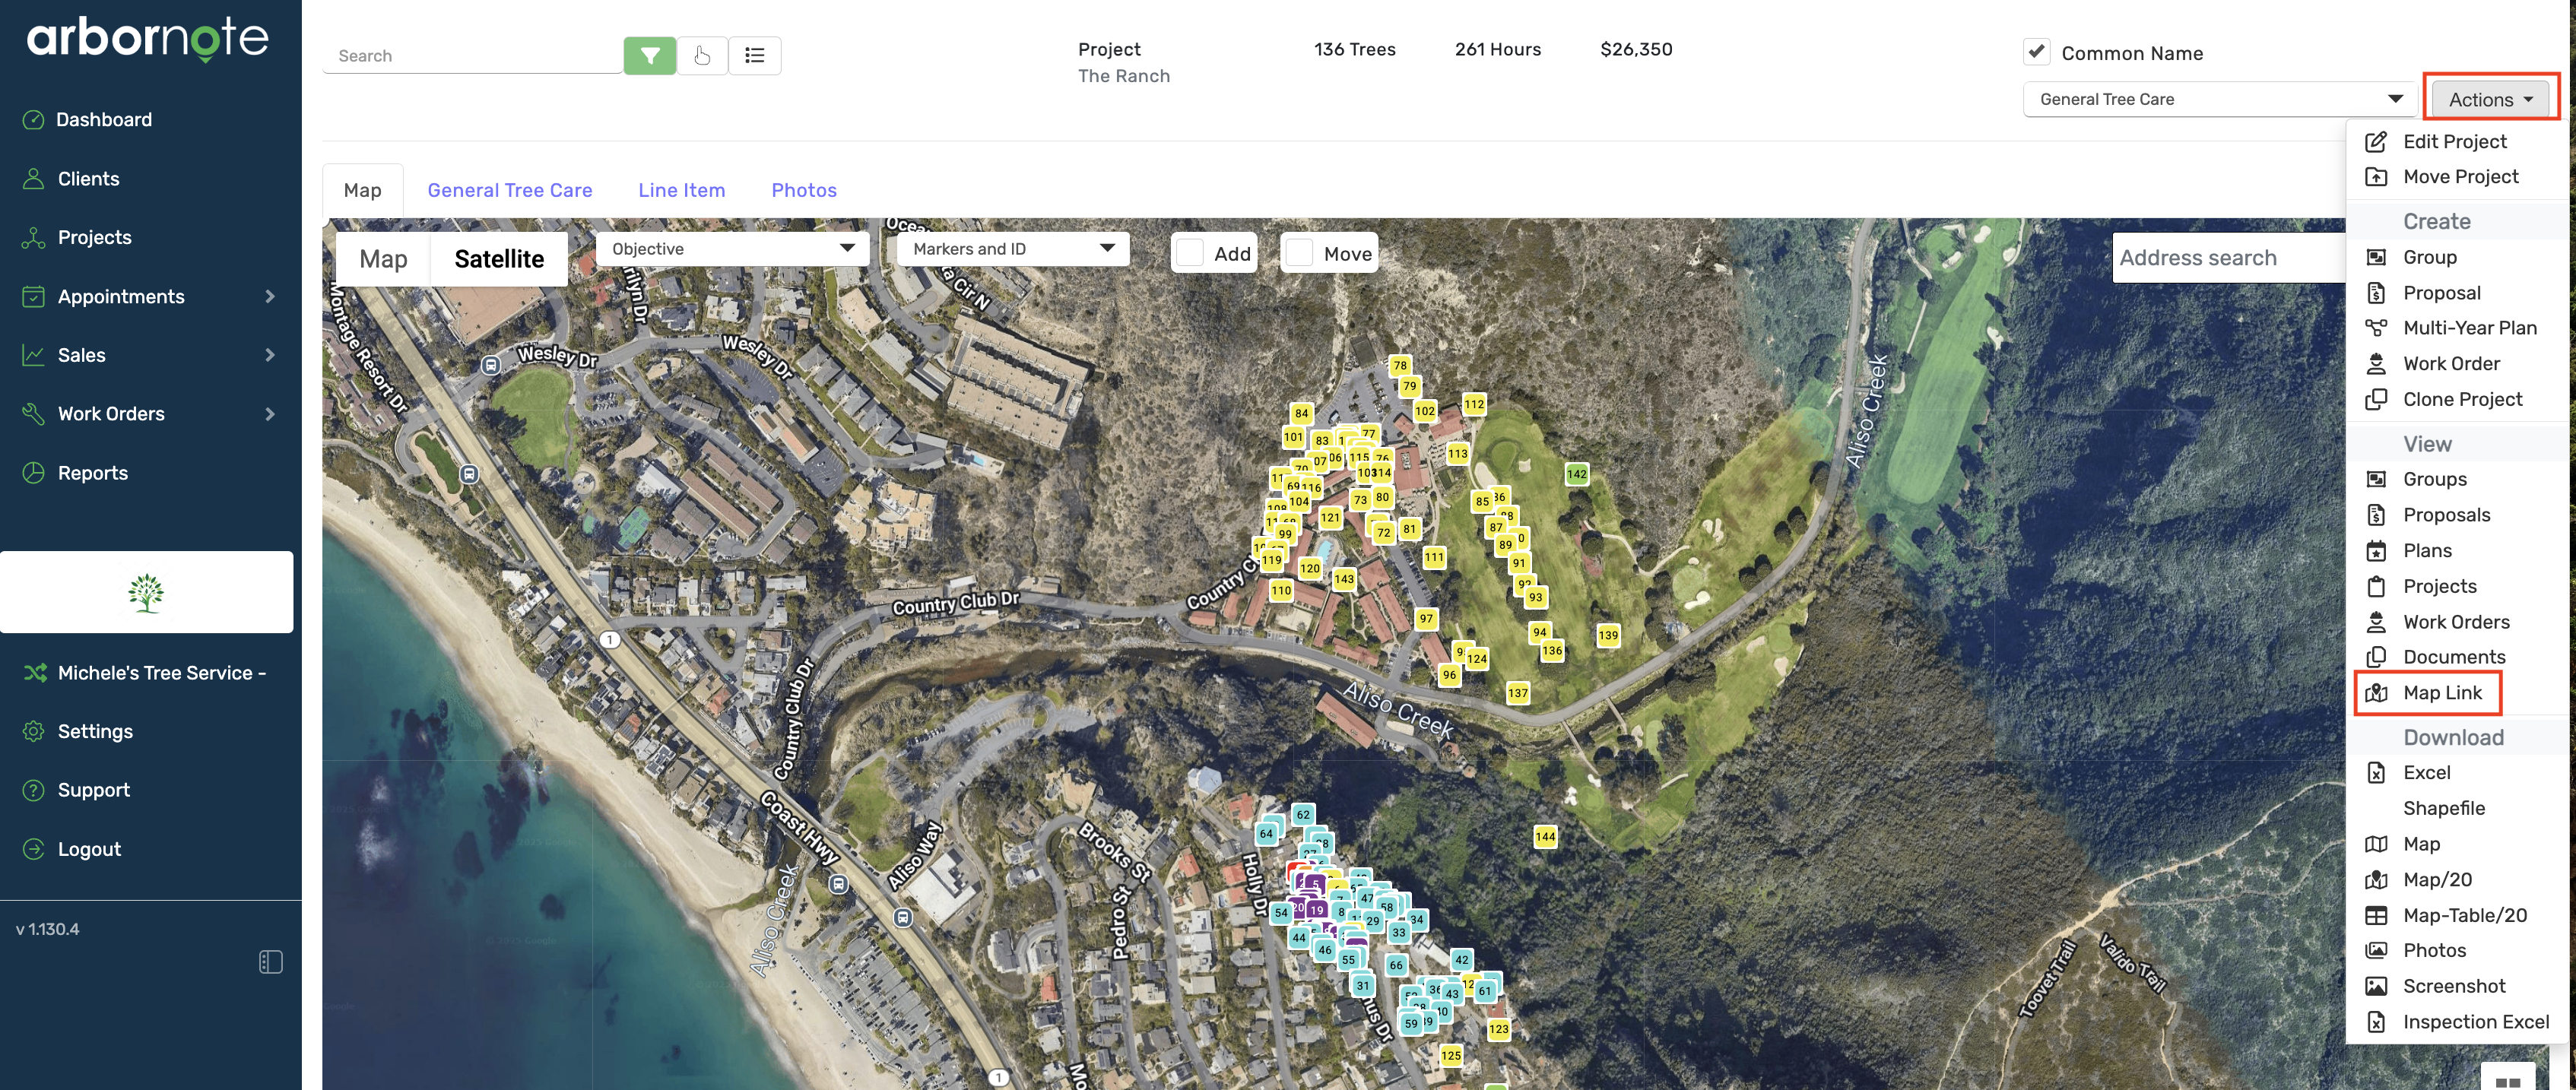Select the hand pointer tool icon

(702, 55)
